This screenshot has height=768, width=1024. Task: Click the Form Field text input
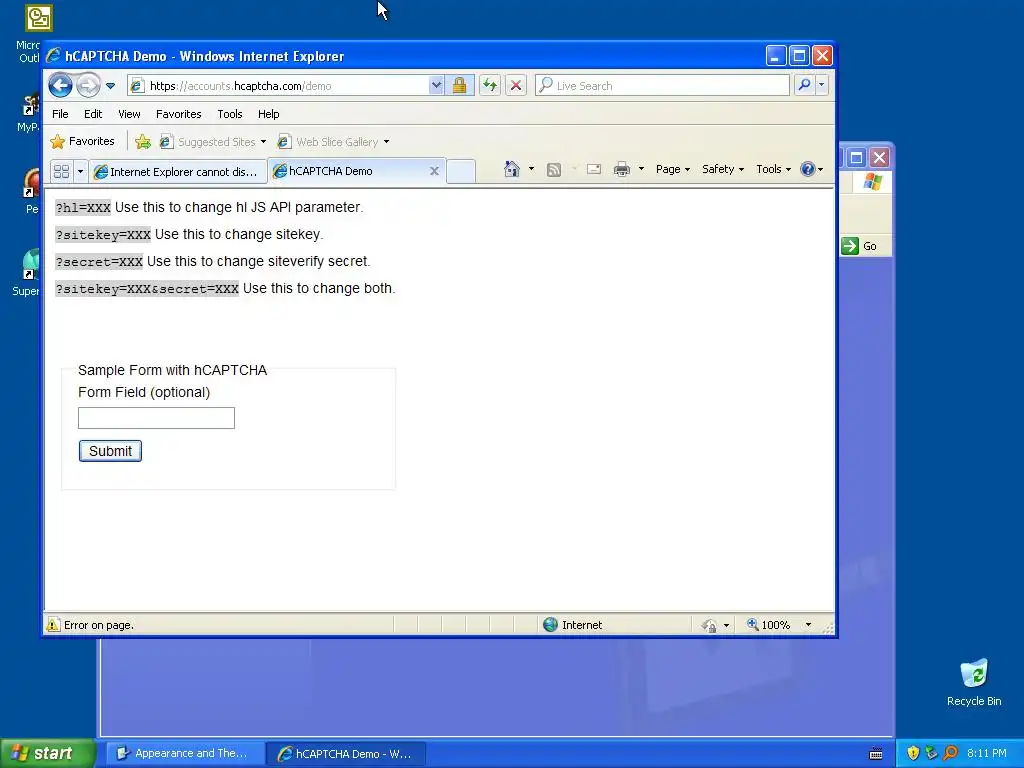pos(156,418)
